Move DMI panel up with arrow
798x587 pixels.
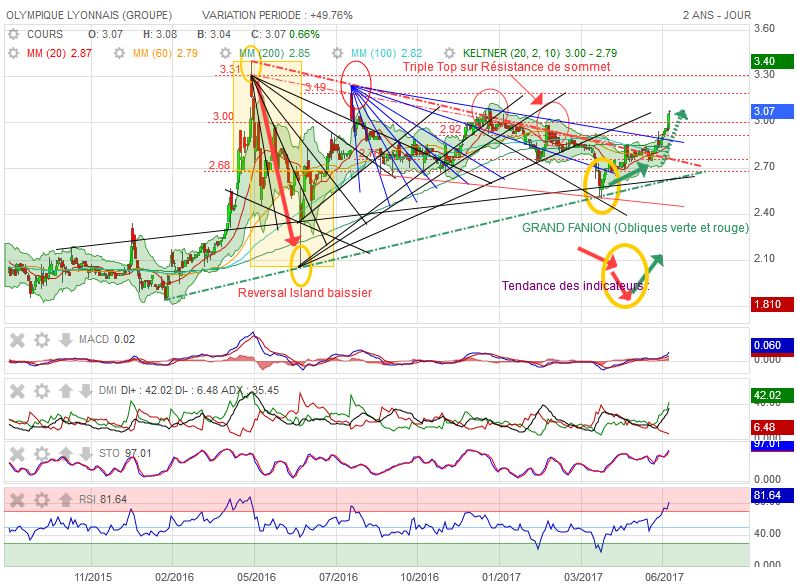click(66, 391)
